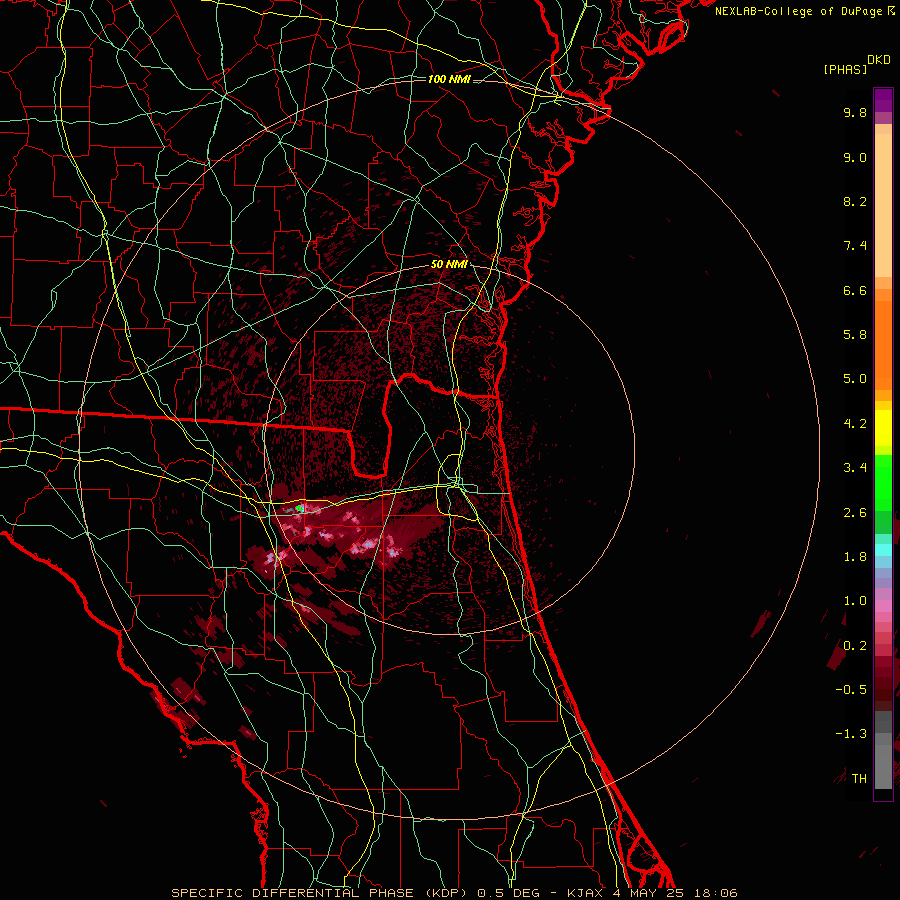Click the TH threshold label
900x900 pixels.
click(859, 779)
